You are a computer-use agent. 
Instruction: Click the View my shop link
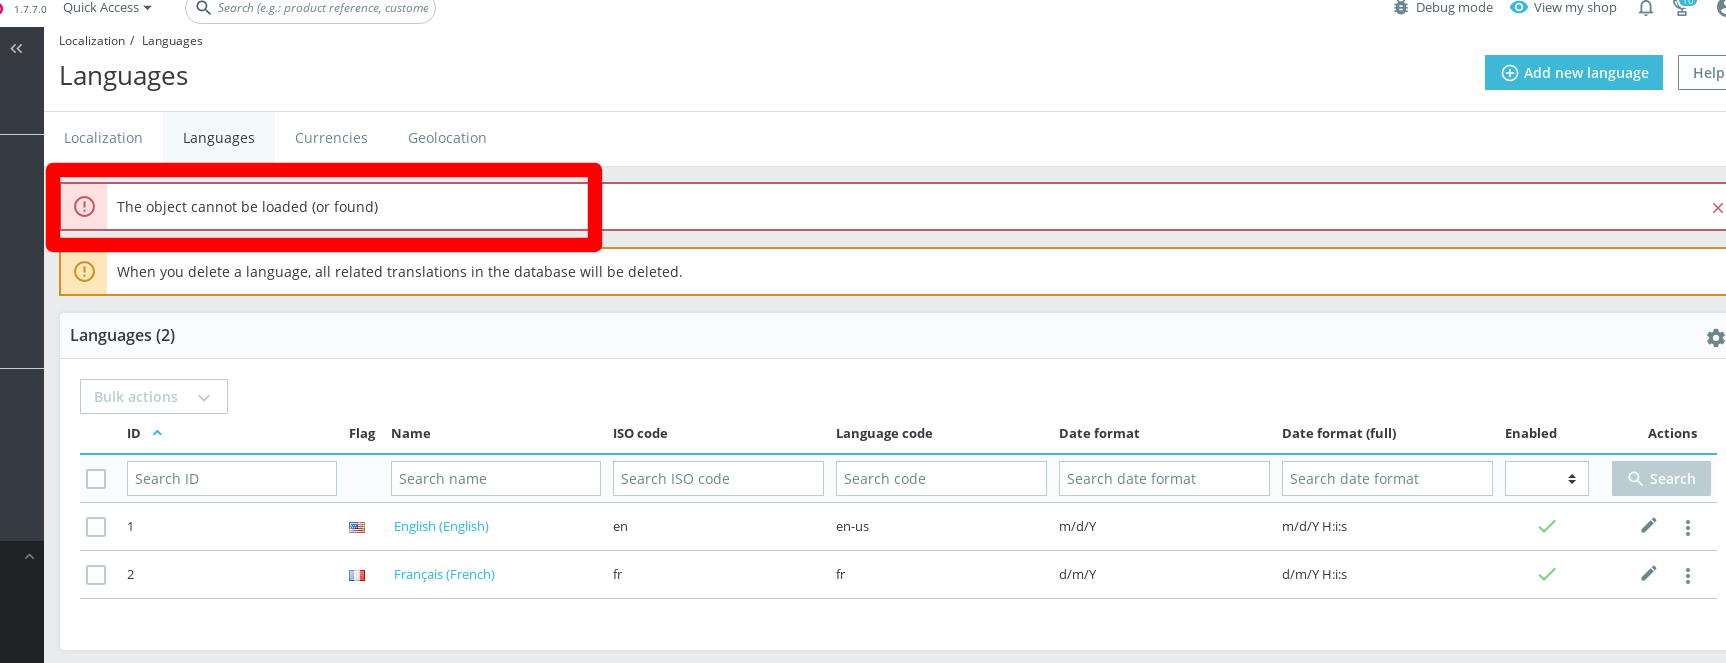click(1575, 8)
